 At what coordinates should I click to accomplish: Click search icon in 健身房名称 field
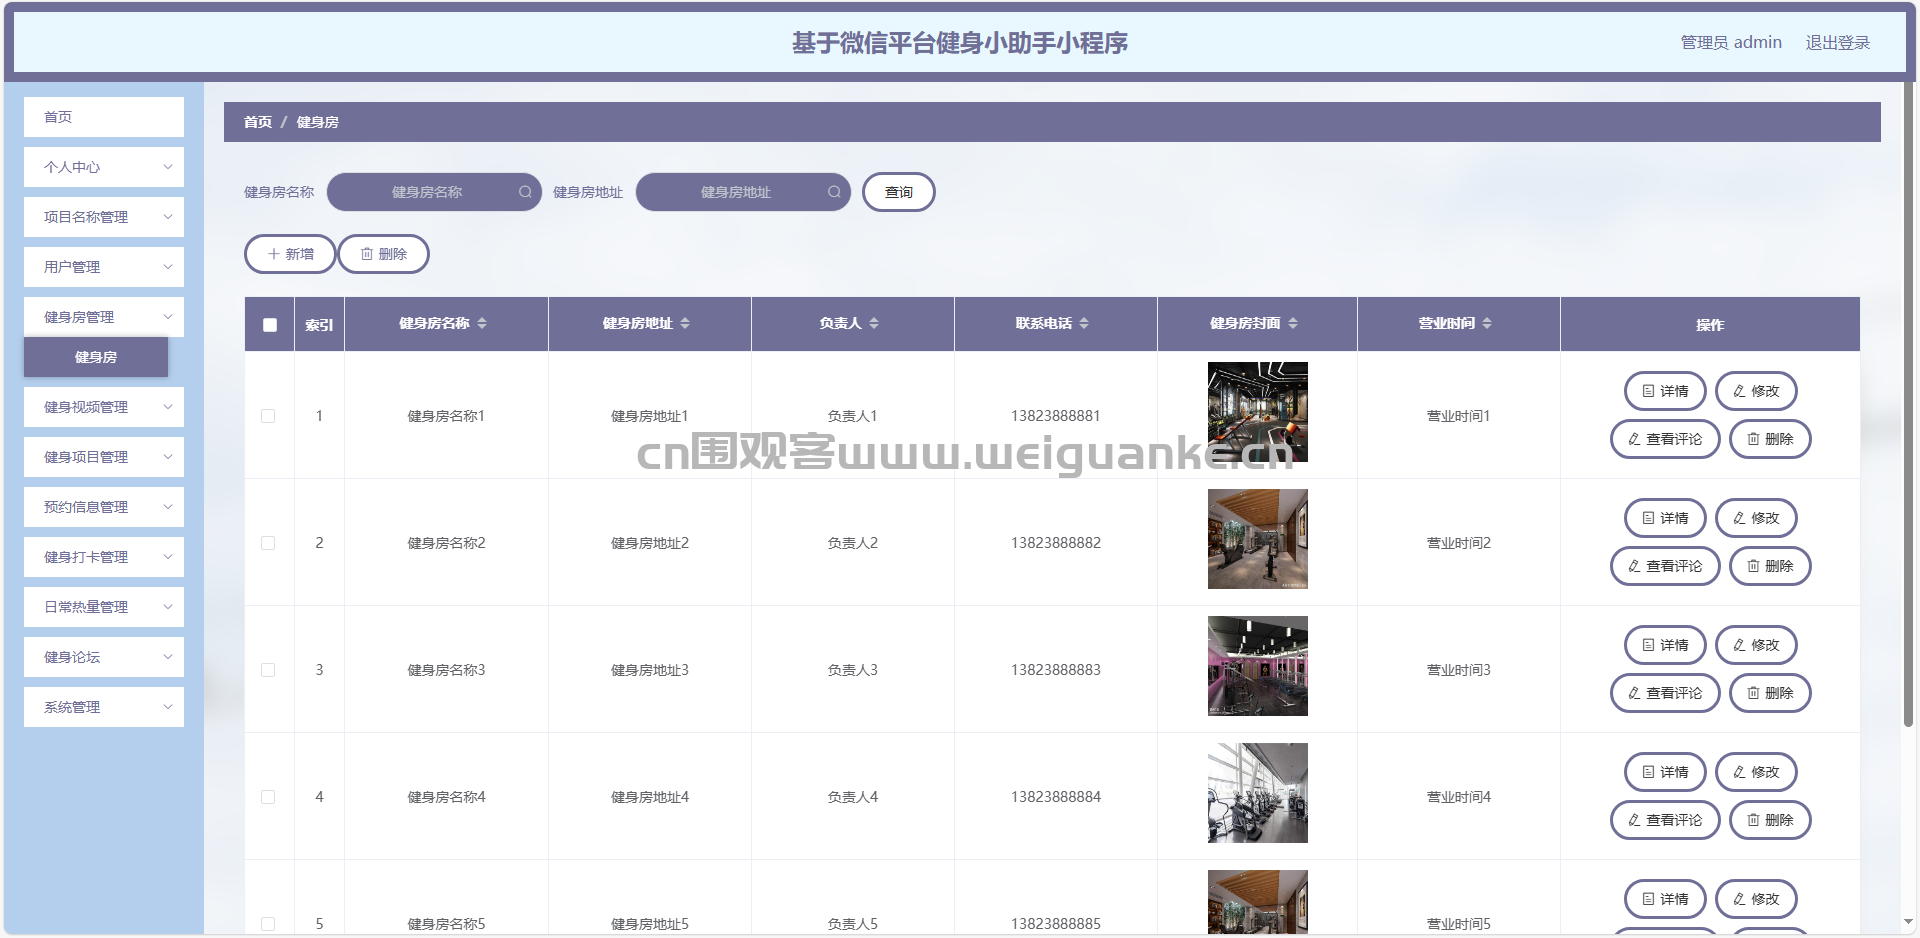click(x=525, y=192)
